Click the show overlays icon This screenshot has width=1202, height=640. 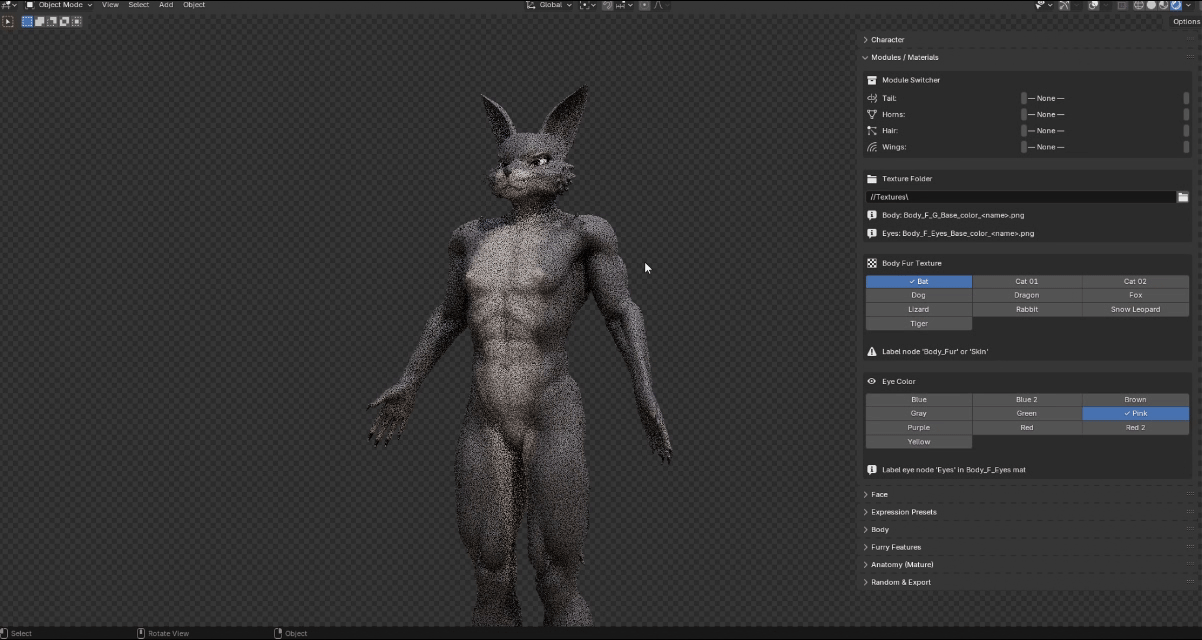tap(1094, 5)
